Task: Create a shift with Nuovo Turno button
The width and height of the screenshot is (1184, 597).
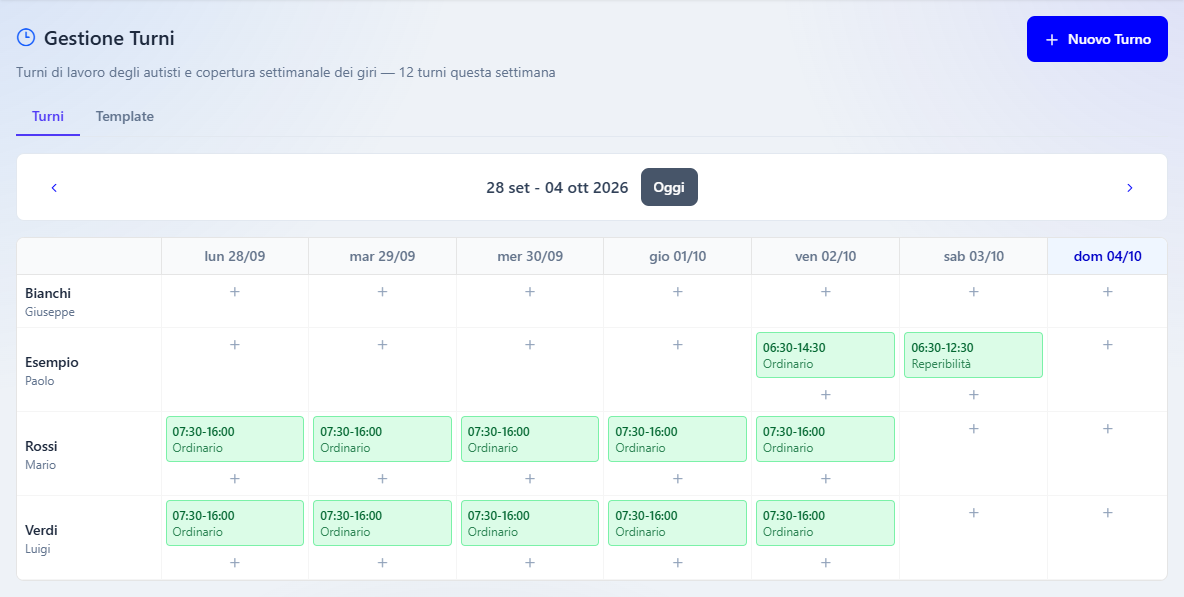Action: click(x=1097, y=39)
